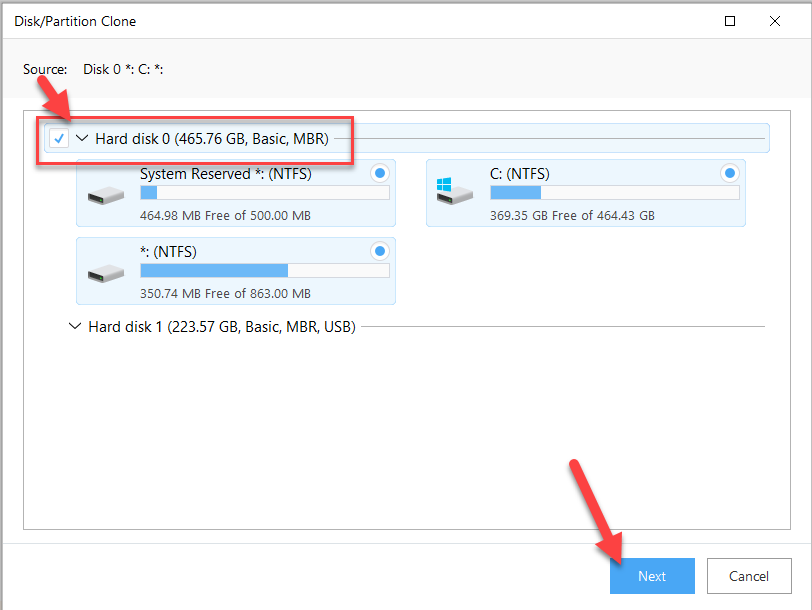
Task: Click the Disk/Partition Clone window title
Action: click(x=75, y=21)
